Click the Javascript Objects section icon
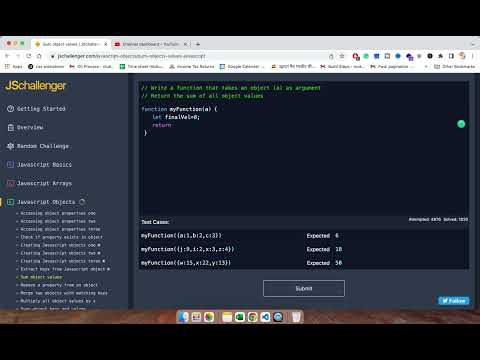This screenshot has width=480, height=360. 10,202
